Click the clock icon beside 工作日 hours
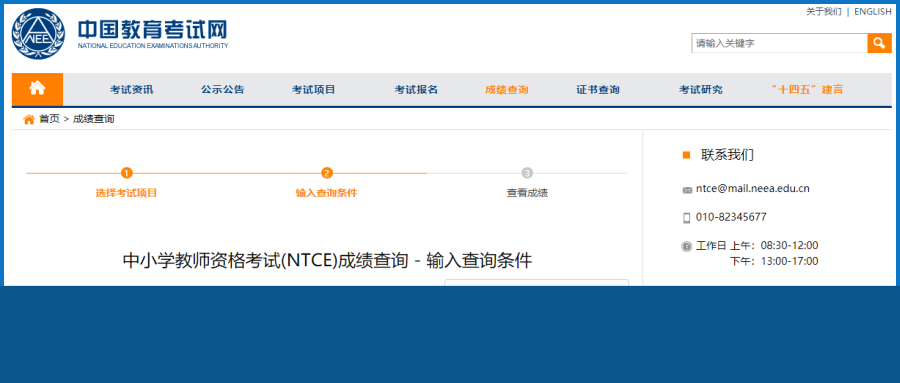The width and height of the screenshot is (900, 383). (x=686, y=246)
